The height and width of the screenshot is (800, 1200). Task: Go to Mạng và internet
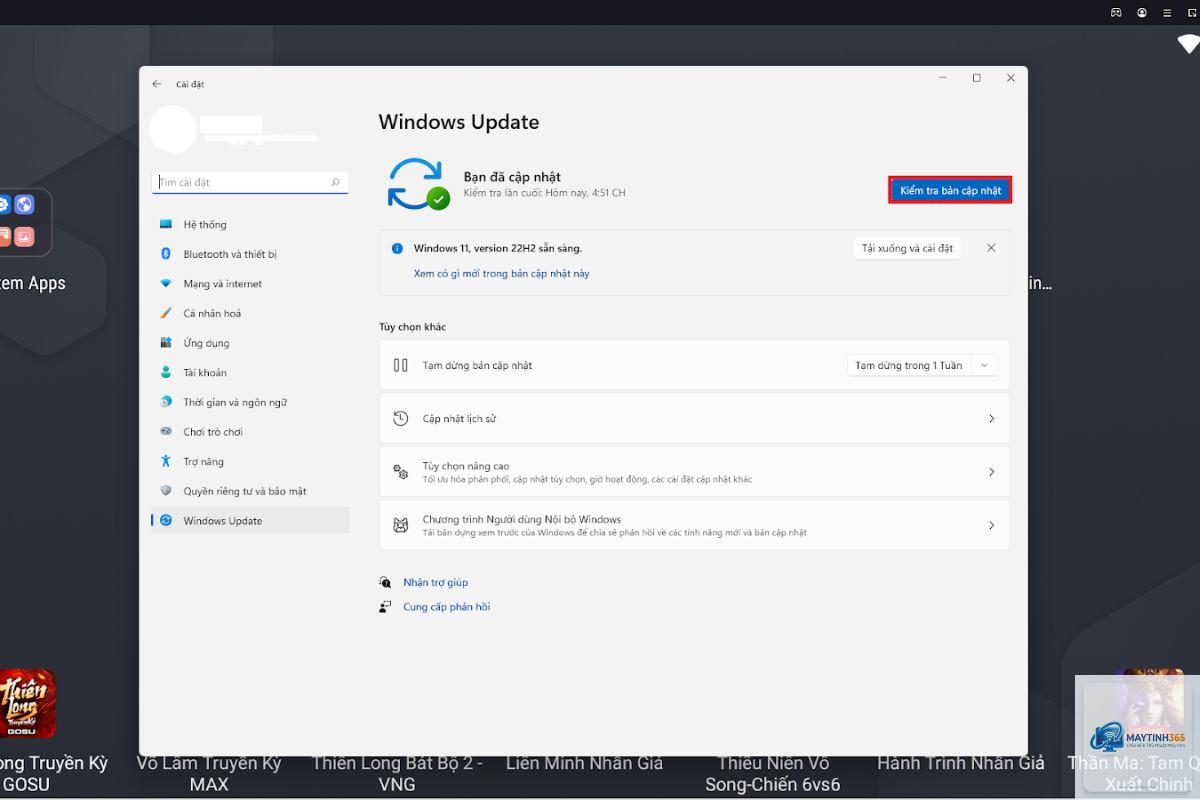(250, 284)
